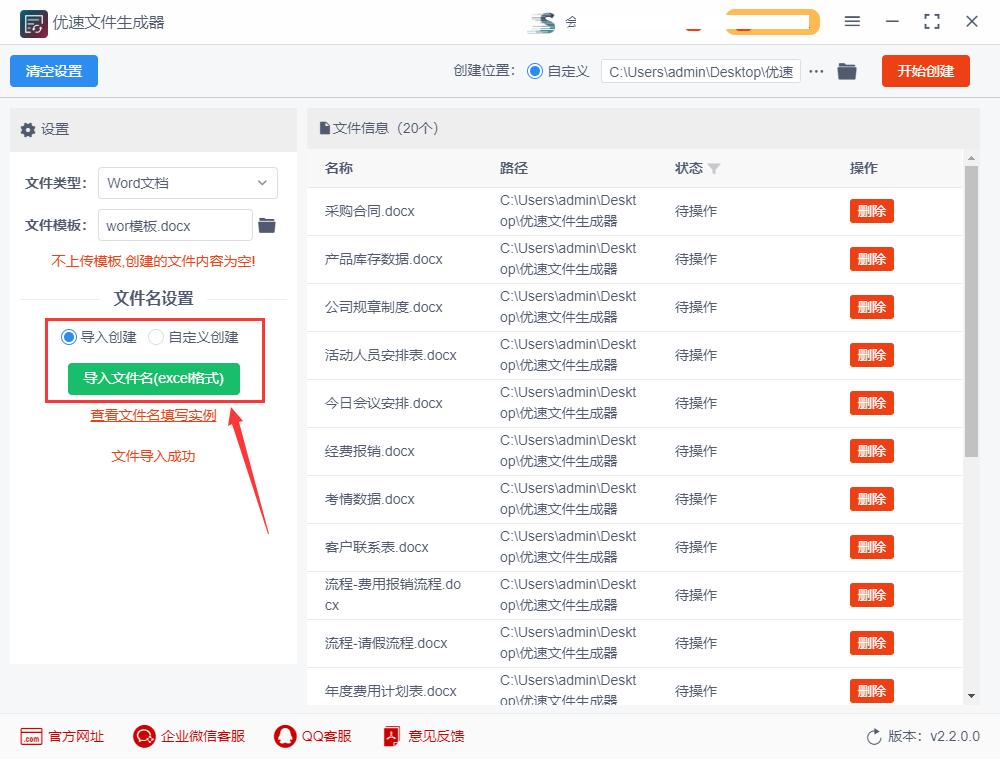Screen dimensions: 1000x760
Task: Open the hamburger menu at top right
Action: point(853,21)
